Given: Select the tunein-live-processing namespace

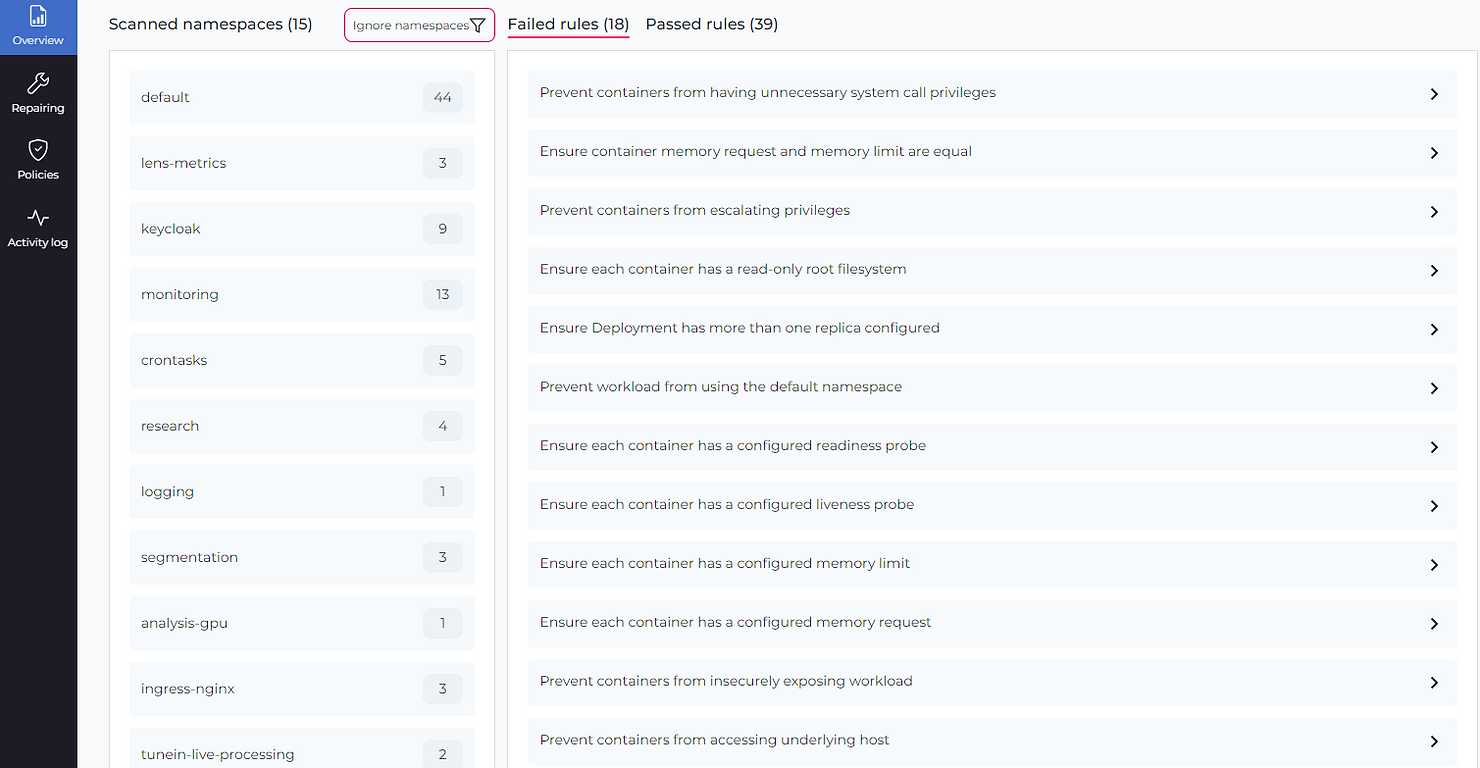Looking at the screenshot, I should [302, 748].
